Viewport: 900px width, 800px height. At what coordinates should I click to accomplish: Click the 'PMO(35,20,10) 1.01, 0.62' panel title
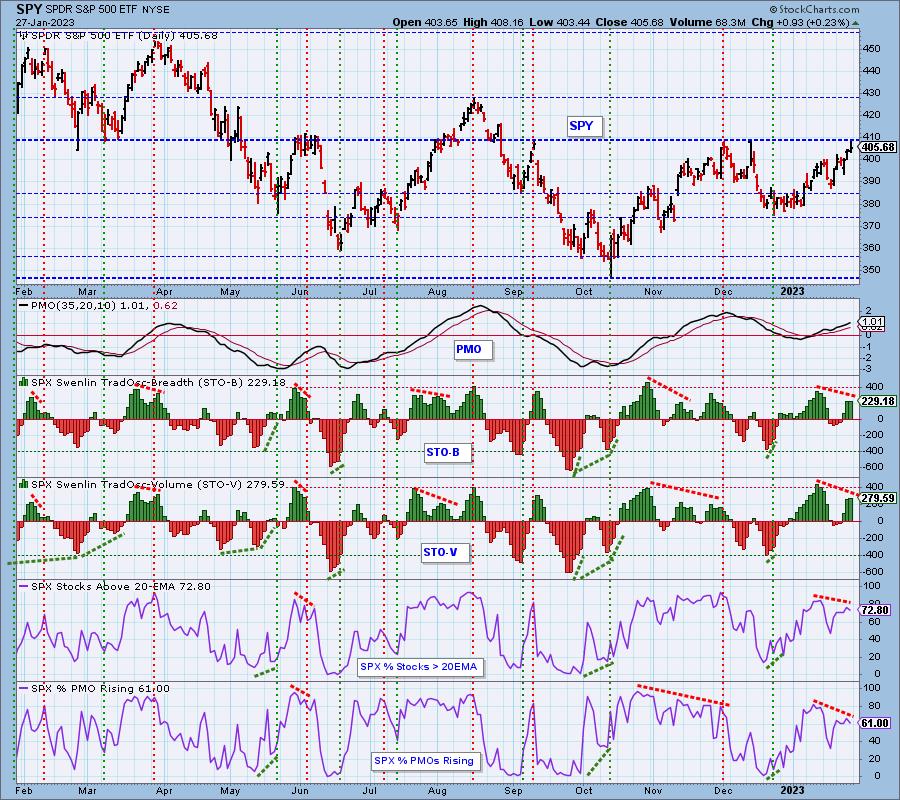[104, 306]
